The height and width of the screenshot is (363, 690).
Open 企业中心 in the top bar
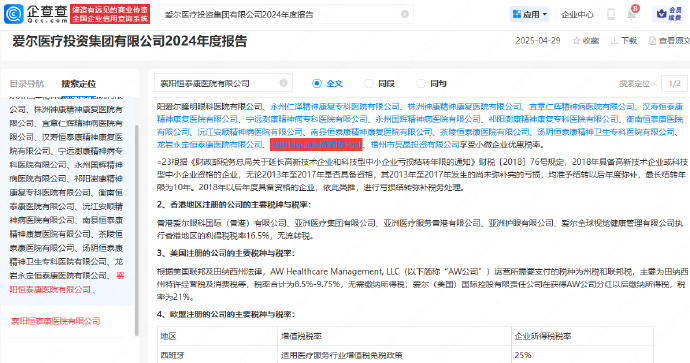click(577, 15)
